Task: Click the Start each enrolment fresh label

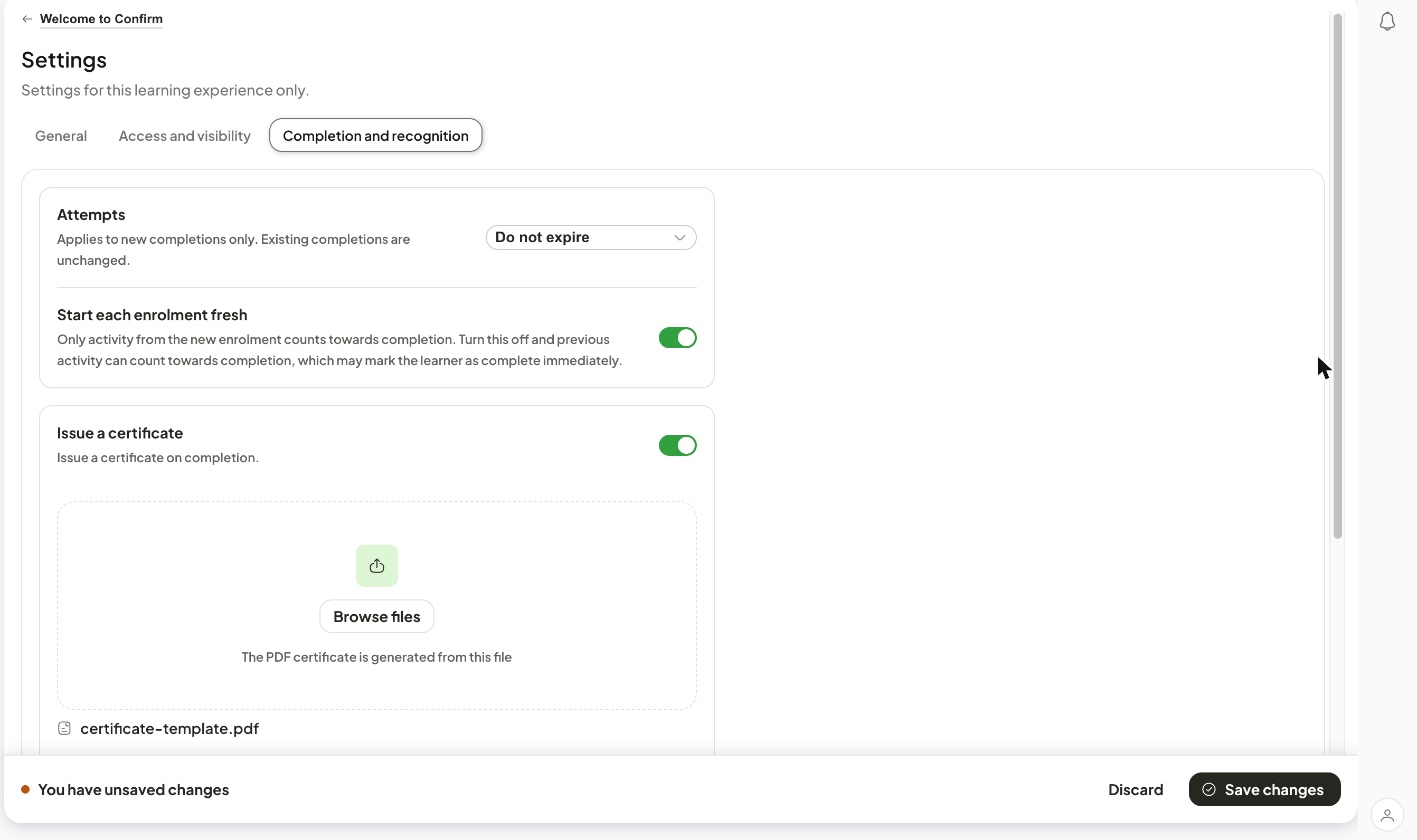Action: [x=152, y=315]
